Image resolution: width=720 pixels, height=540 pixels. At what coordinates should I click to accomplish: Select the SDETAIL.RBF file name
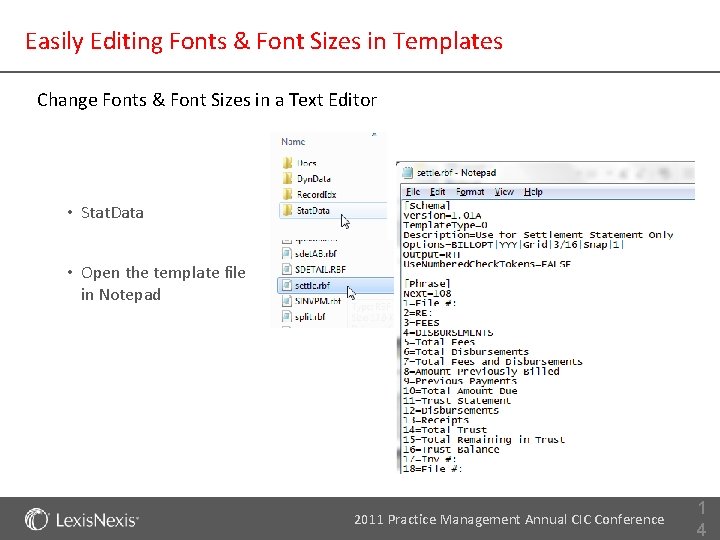(321, 269)
